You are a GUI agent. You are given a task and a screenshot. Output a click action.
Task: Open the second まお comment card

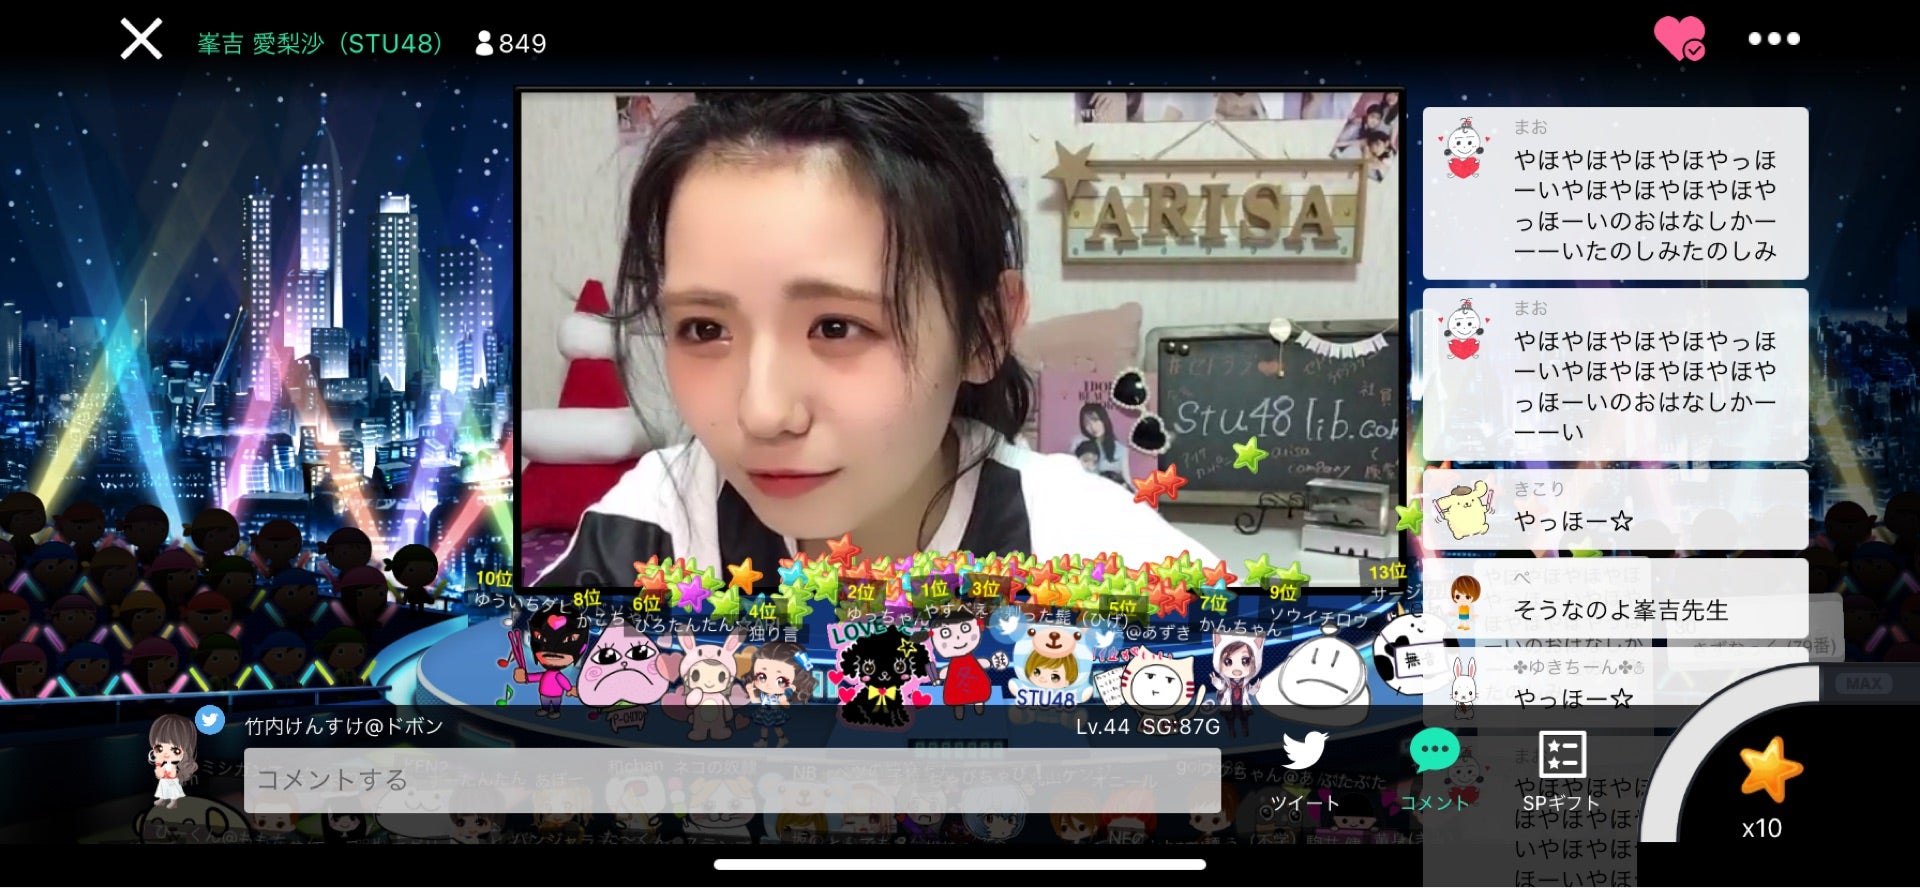pos(1615,374)
